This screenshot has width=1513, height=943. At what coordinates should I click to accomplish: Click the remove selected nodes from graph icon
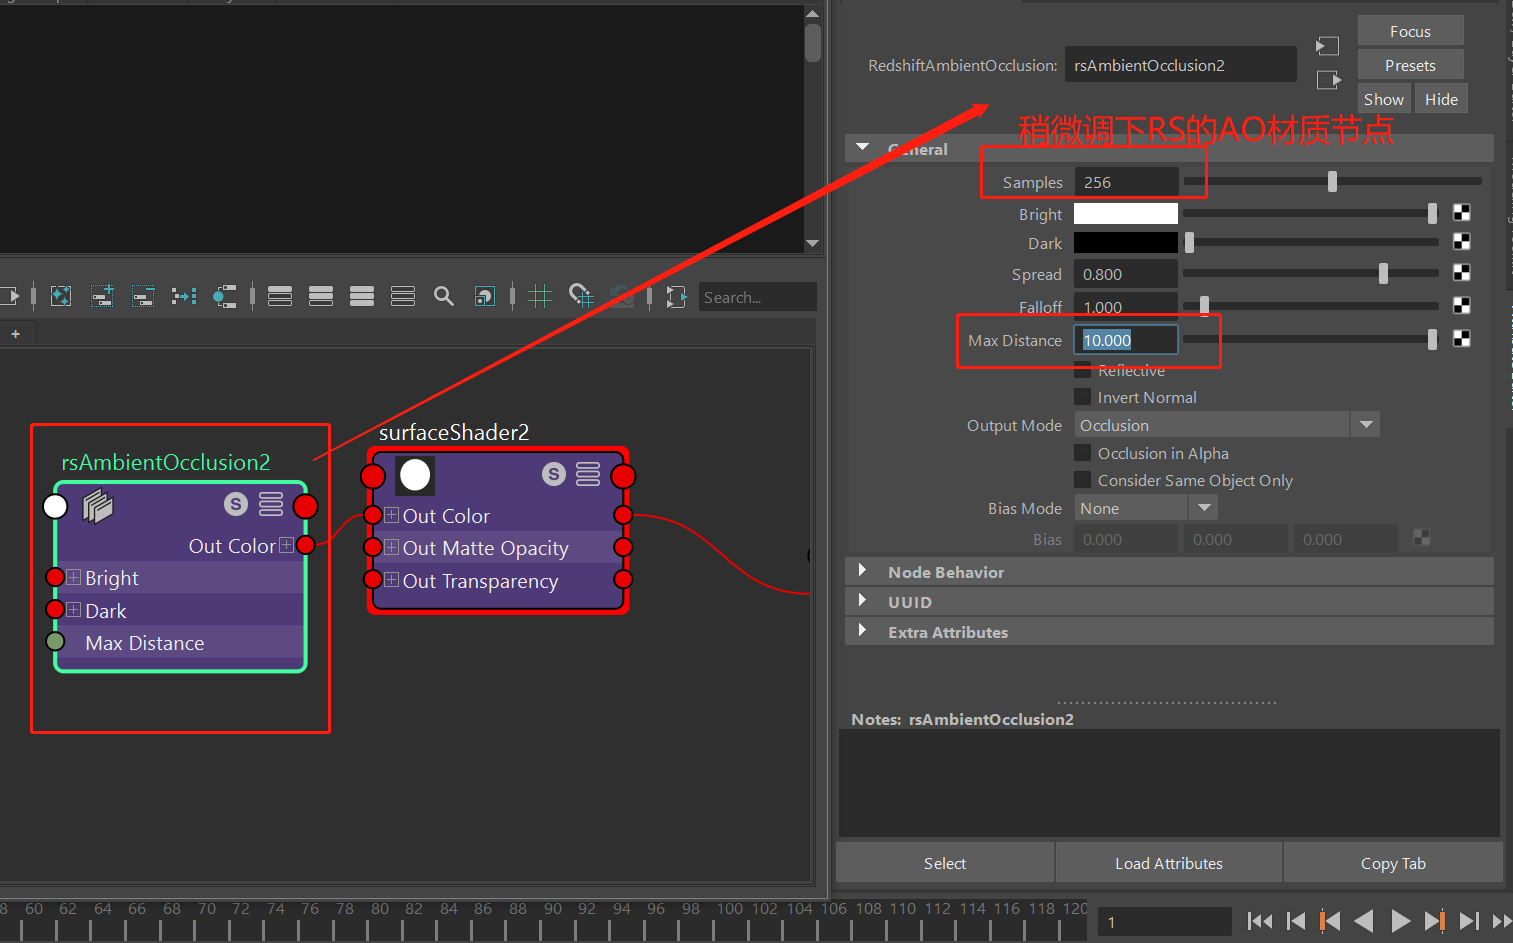pos(143,296)
